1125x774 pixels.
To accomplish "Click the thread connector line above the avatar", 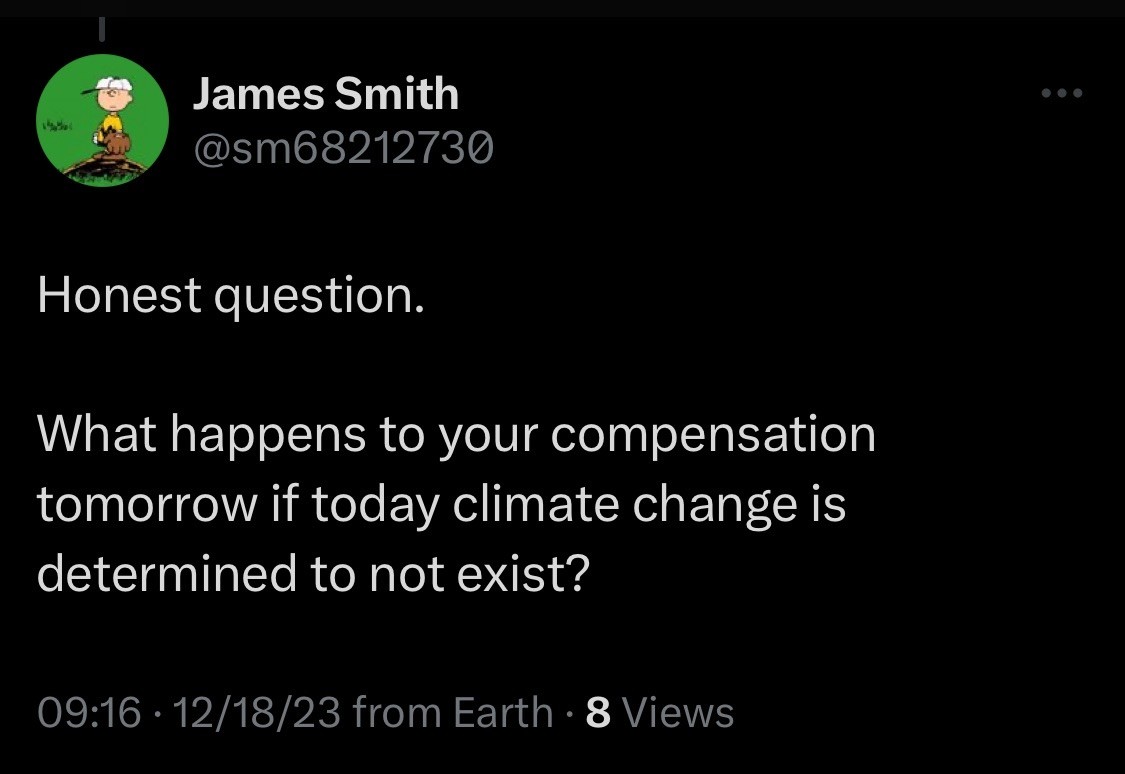I will click(101, 26).
